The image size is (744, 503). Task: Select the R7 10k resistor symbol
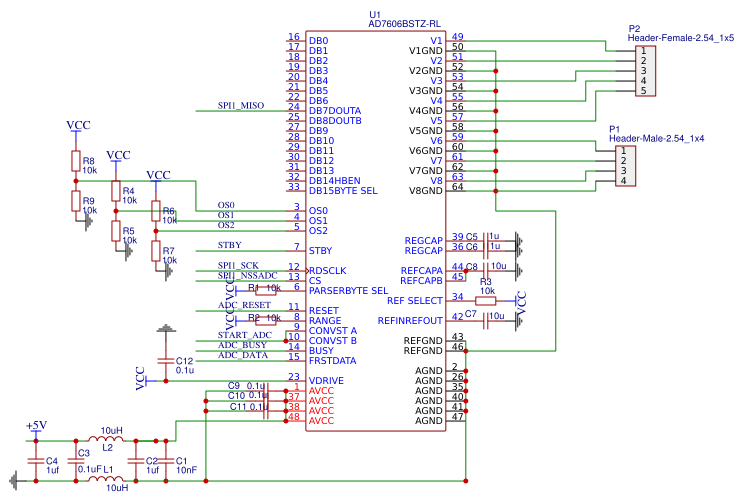(156, 251)
